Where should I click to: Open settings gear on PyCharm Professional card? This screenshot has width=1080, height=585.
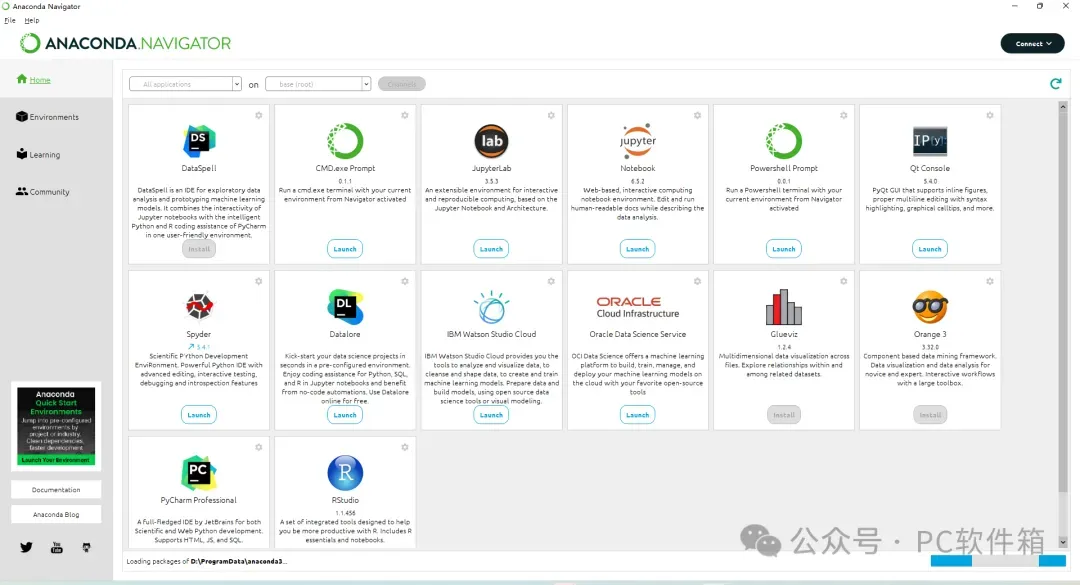259,447
